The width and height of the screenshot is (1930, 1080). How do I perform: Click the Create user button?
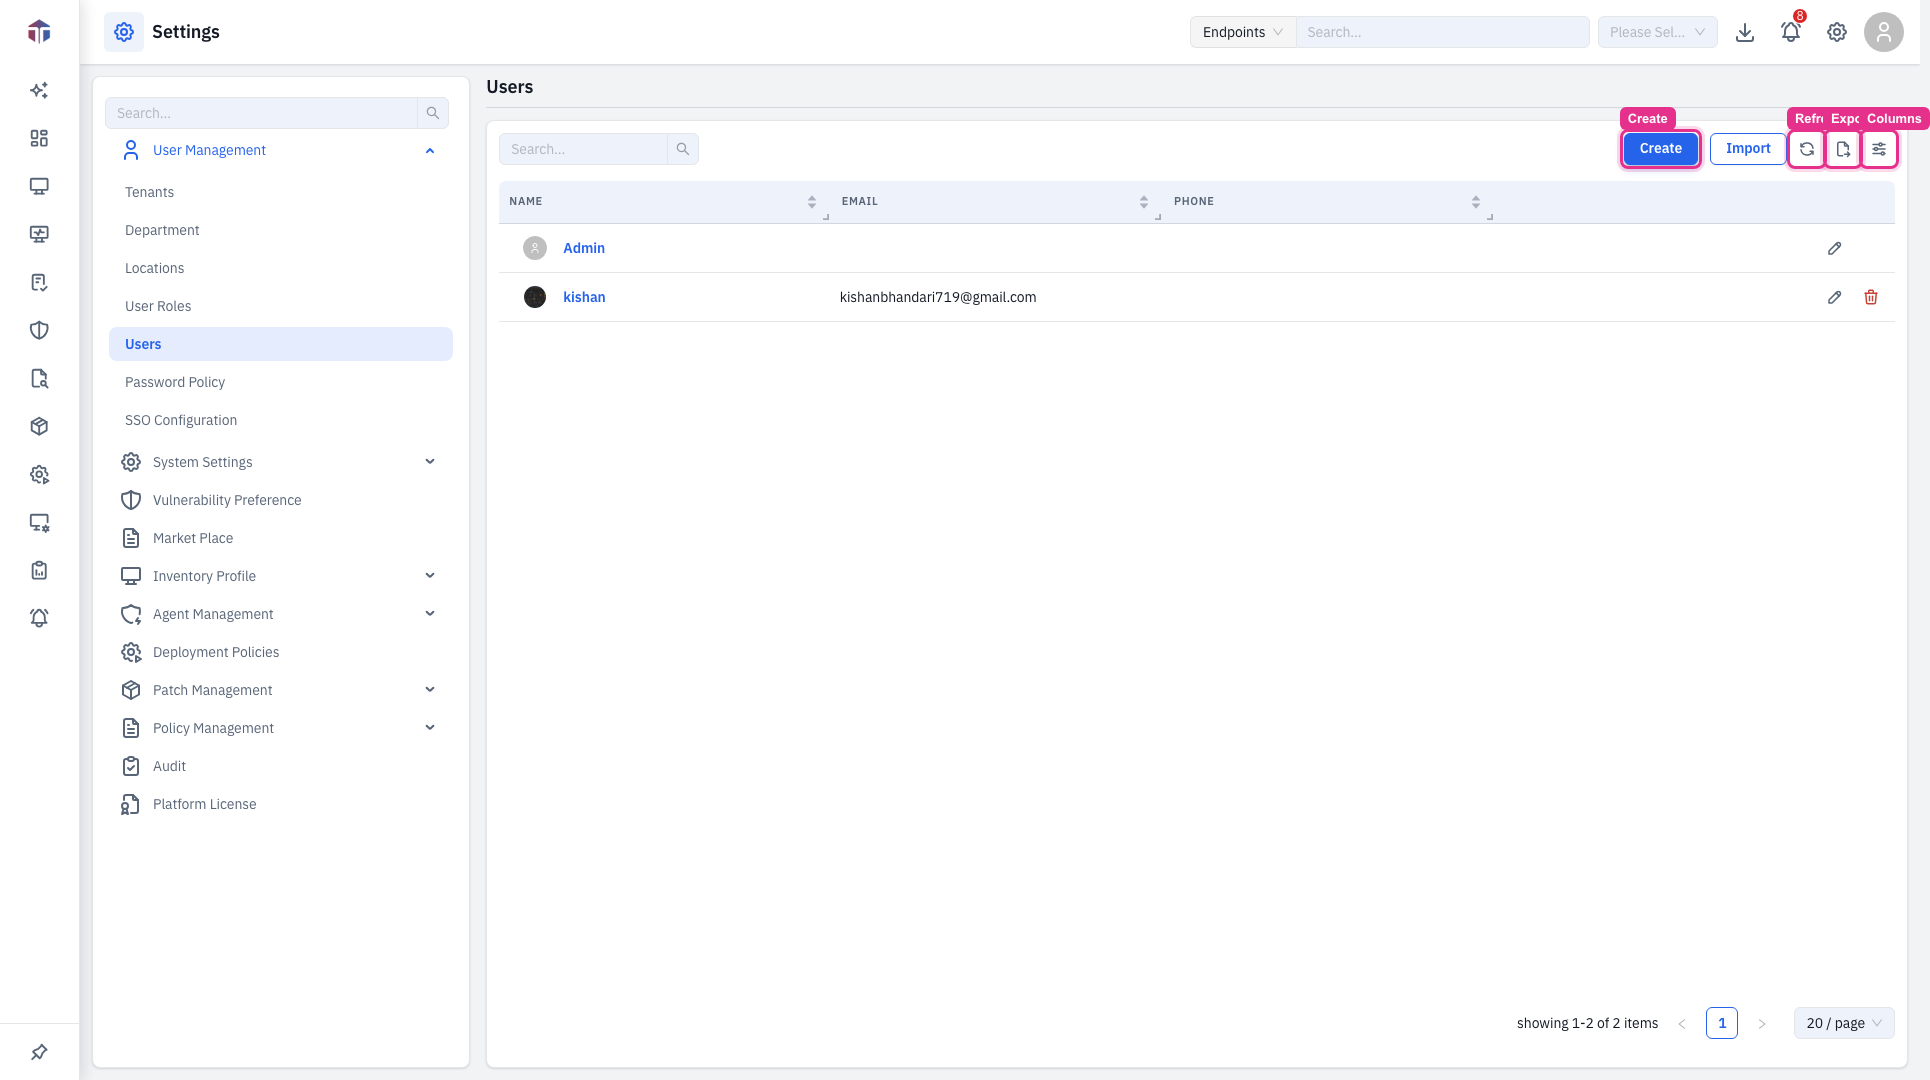pyautogui.click(x=1660, y=148)
